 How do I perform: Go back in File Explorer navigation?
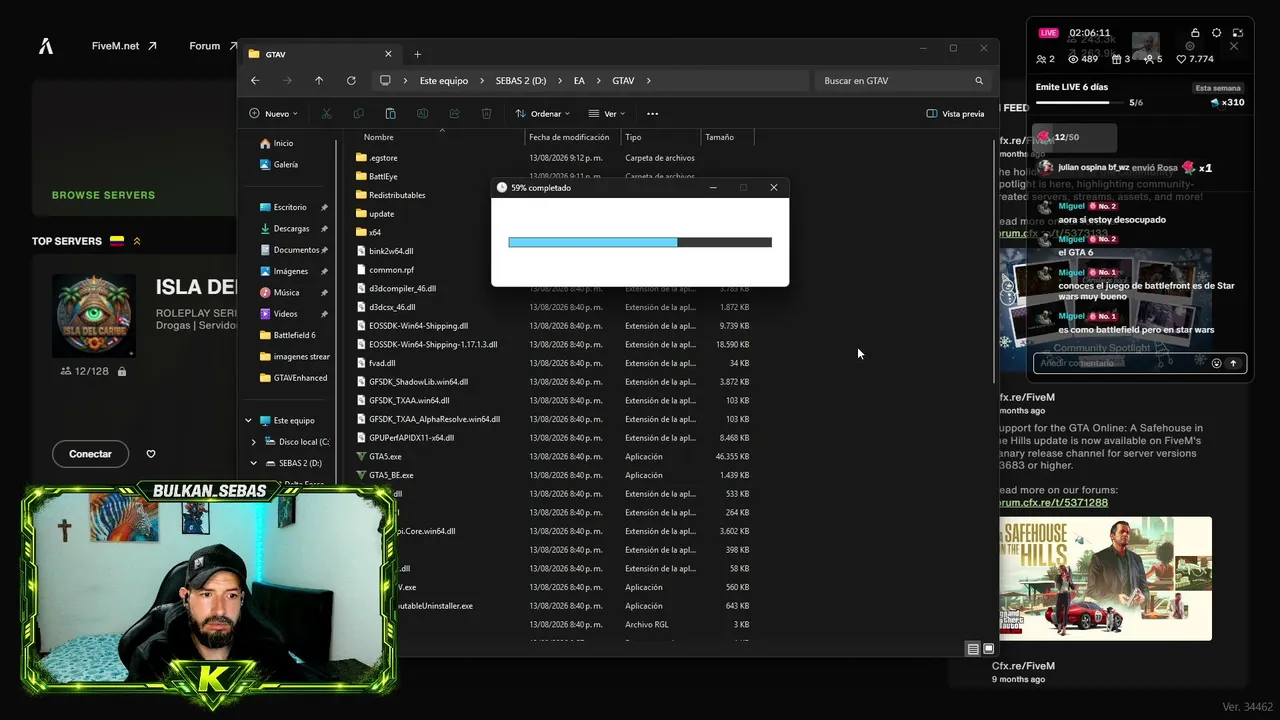pyautogui.click(x=255, y=81)
